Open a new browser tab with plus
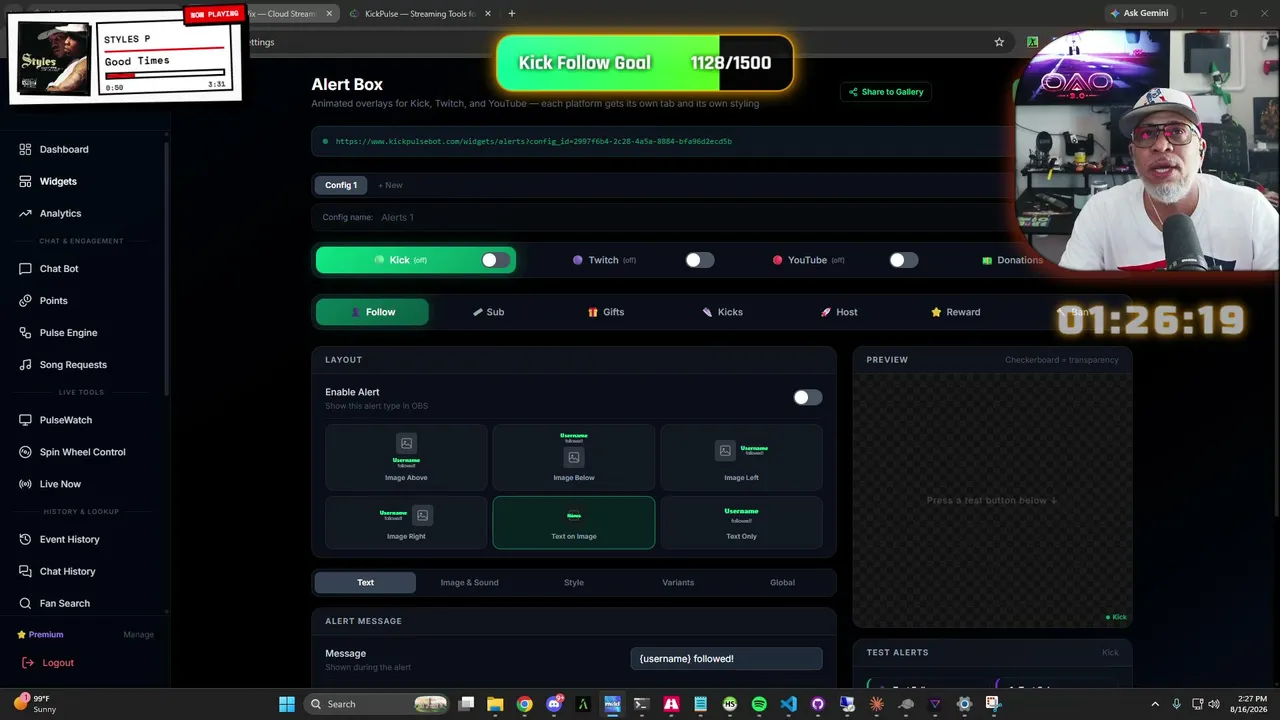The width and height of the screenshot is (1280, 720). coord(511,14)
